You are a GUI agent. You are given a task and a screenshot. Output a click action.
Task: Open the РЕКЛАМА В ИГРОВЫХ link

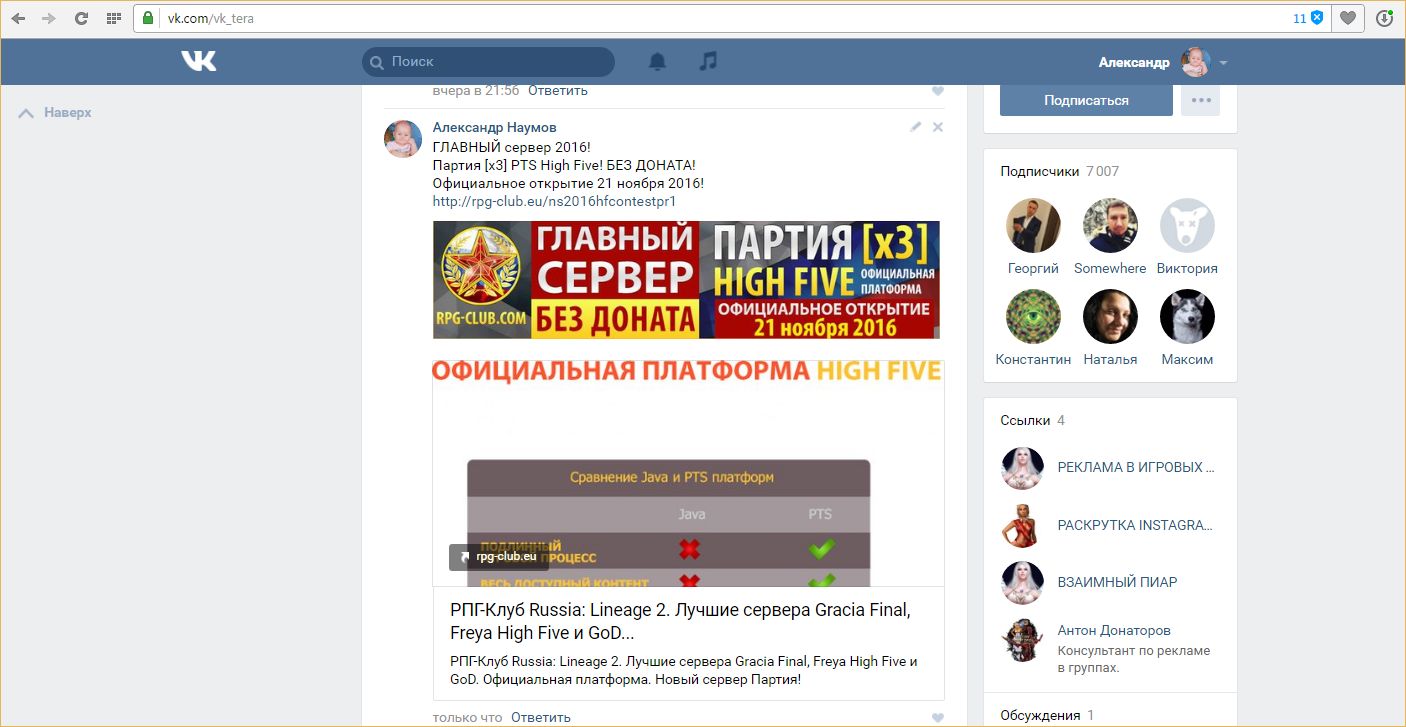1136,467
